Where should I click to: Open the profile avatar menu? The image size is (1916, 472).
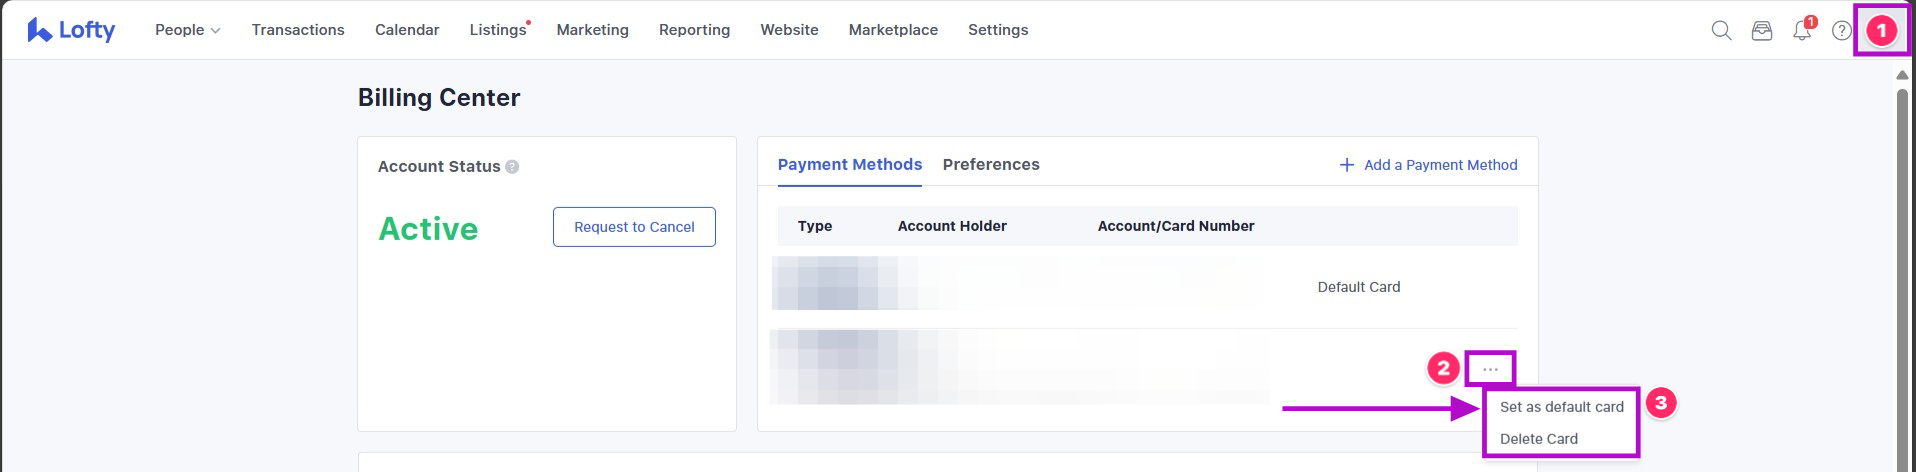pyautogui.click(x=1881, y=31)
